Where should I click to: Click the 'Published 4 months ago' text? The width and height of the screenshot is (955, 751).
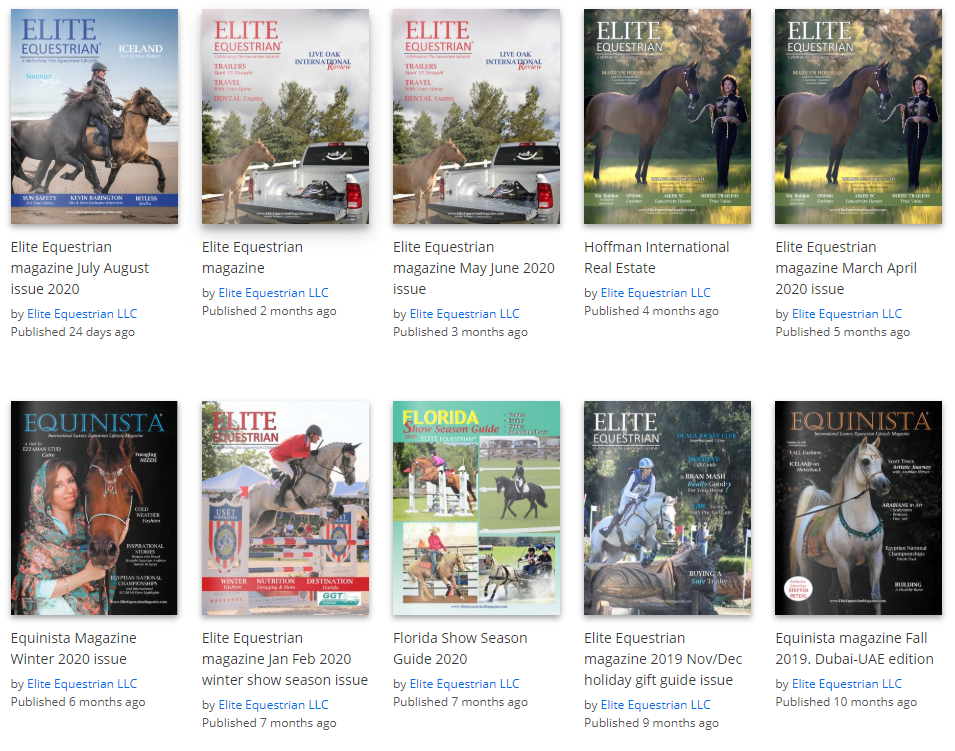[651, 311]
